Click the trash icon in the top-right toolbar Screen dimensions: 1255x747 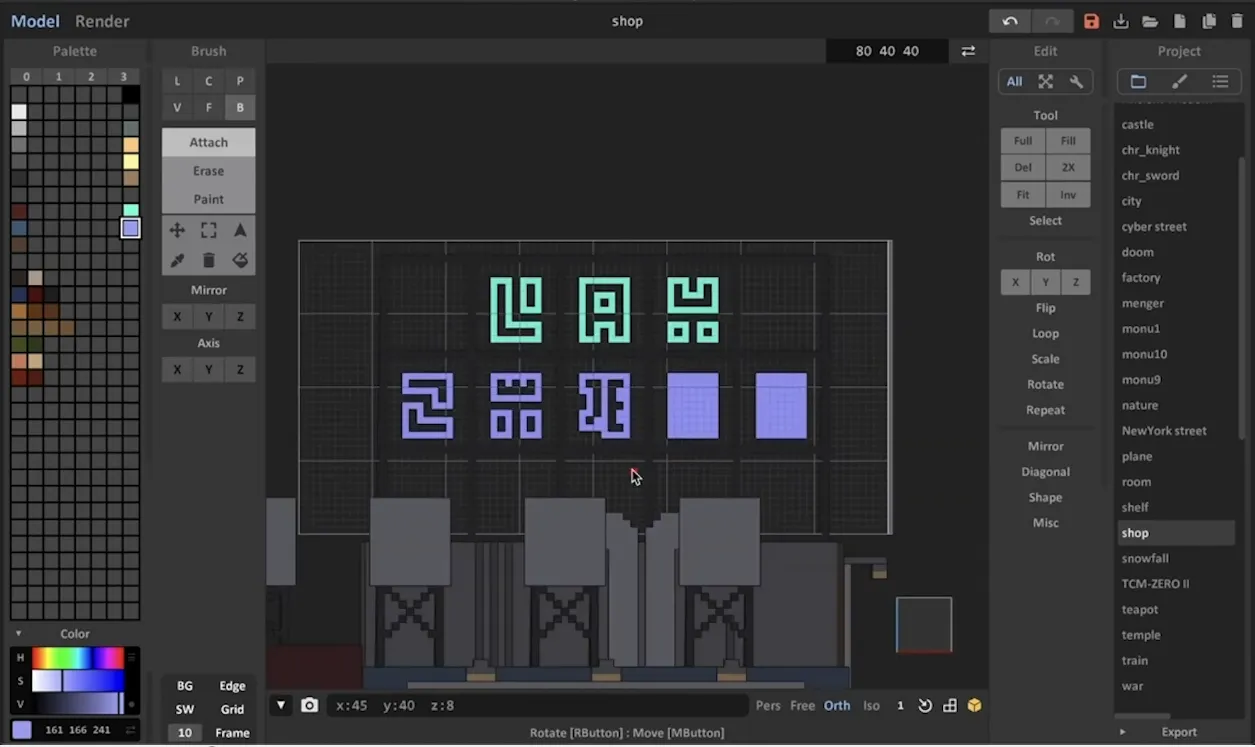click(x=1238, y=21)
